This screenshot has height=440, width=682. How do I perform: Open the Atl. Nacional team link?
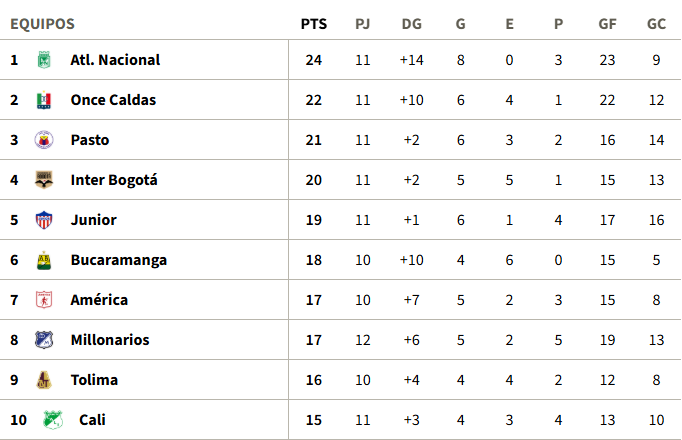(x=115, y=60)
